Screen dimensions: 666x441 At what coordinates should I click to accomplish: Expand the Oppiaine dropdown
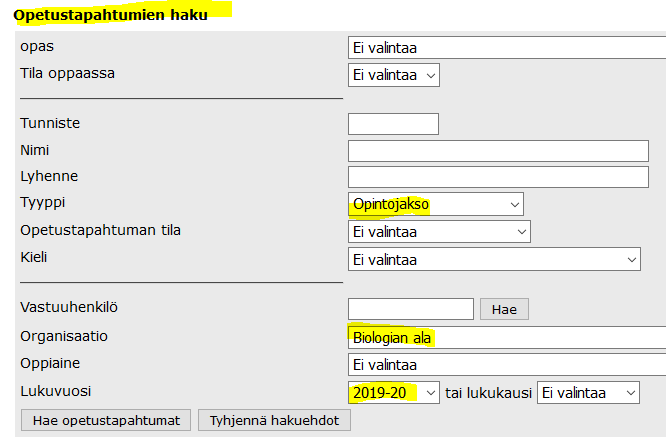pos(505,365)
